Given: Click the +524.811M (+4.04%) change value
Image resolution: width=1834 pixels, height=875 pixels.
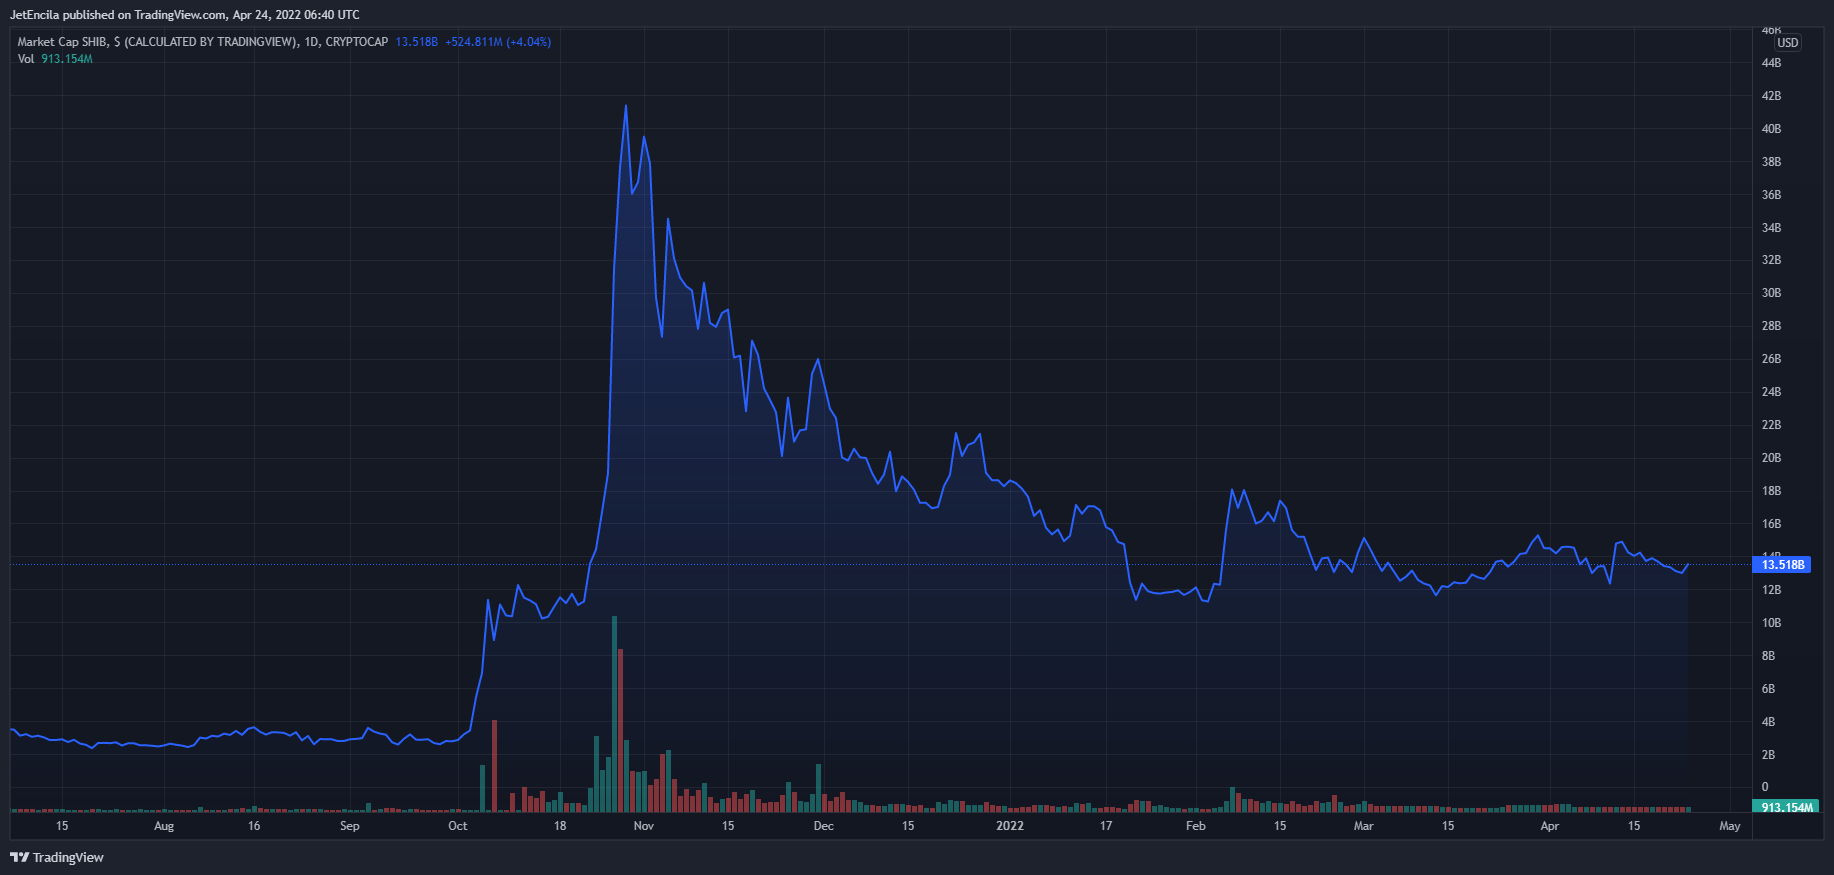Looking at the screenshot, I should coord(498,42).
